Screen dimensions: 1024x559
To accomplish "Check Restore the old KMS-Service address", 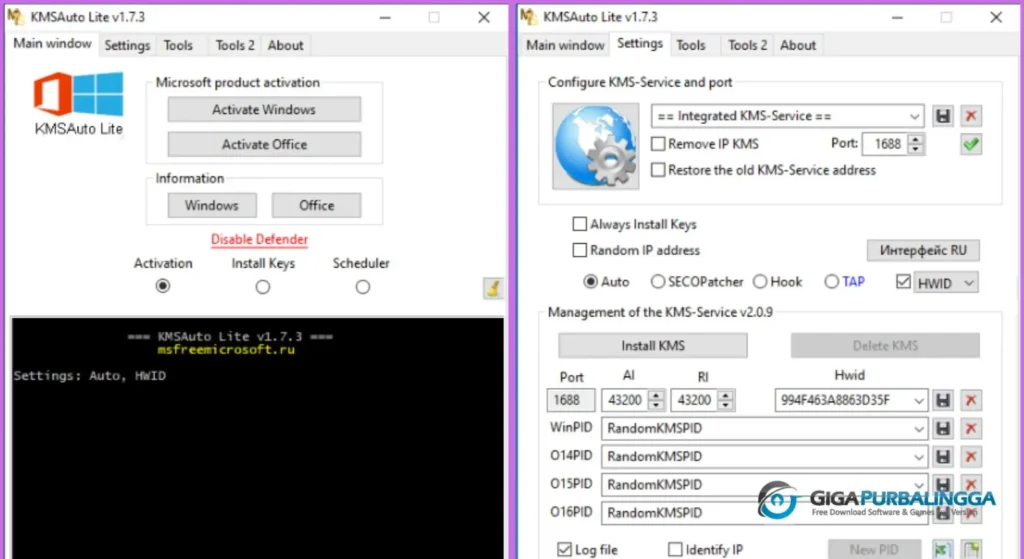I will pyautogui.click(x=658, y=170).
